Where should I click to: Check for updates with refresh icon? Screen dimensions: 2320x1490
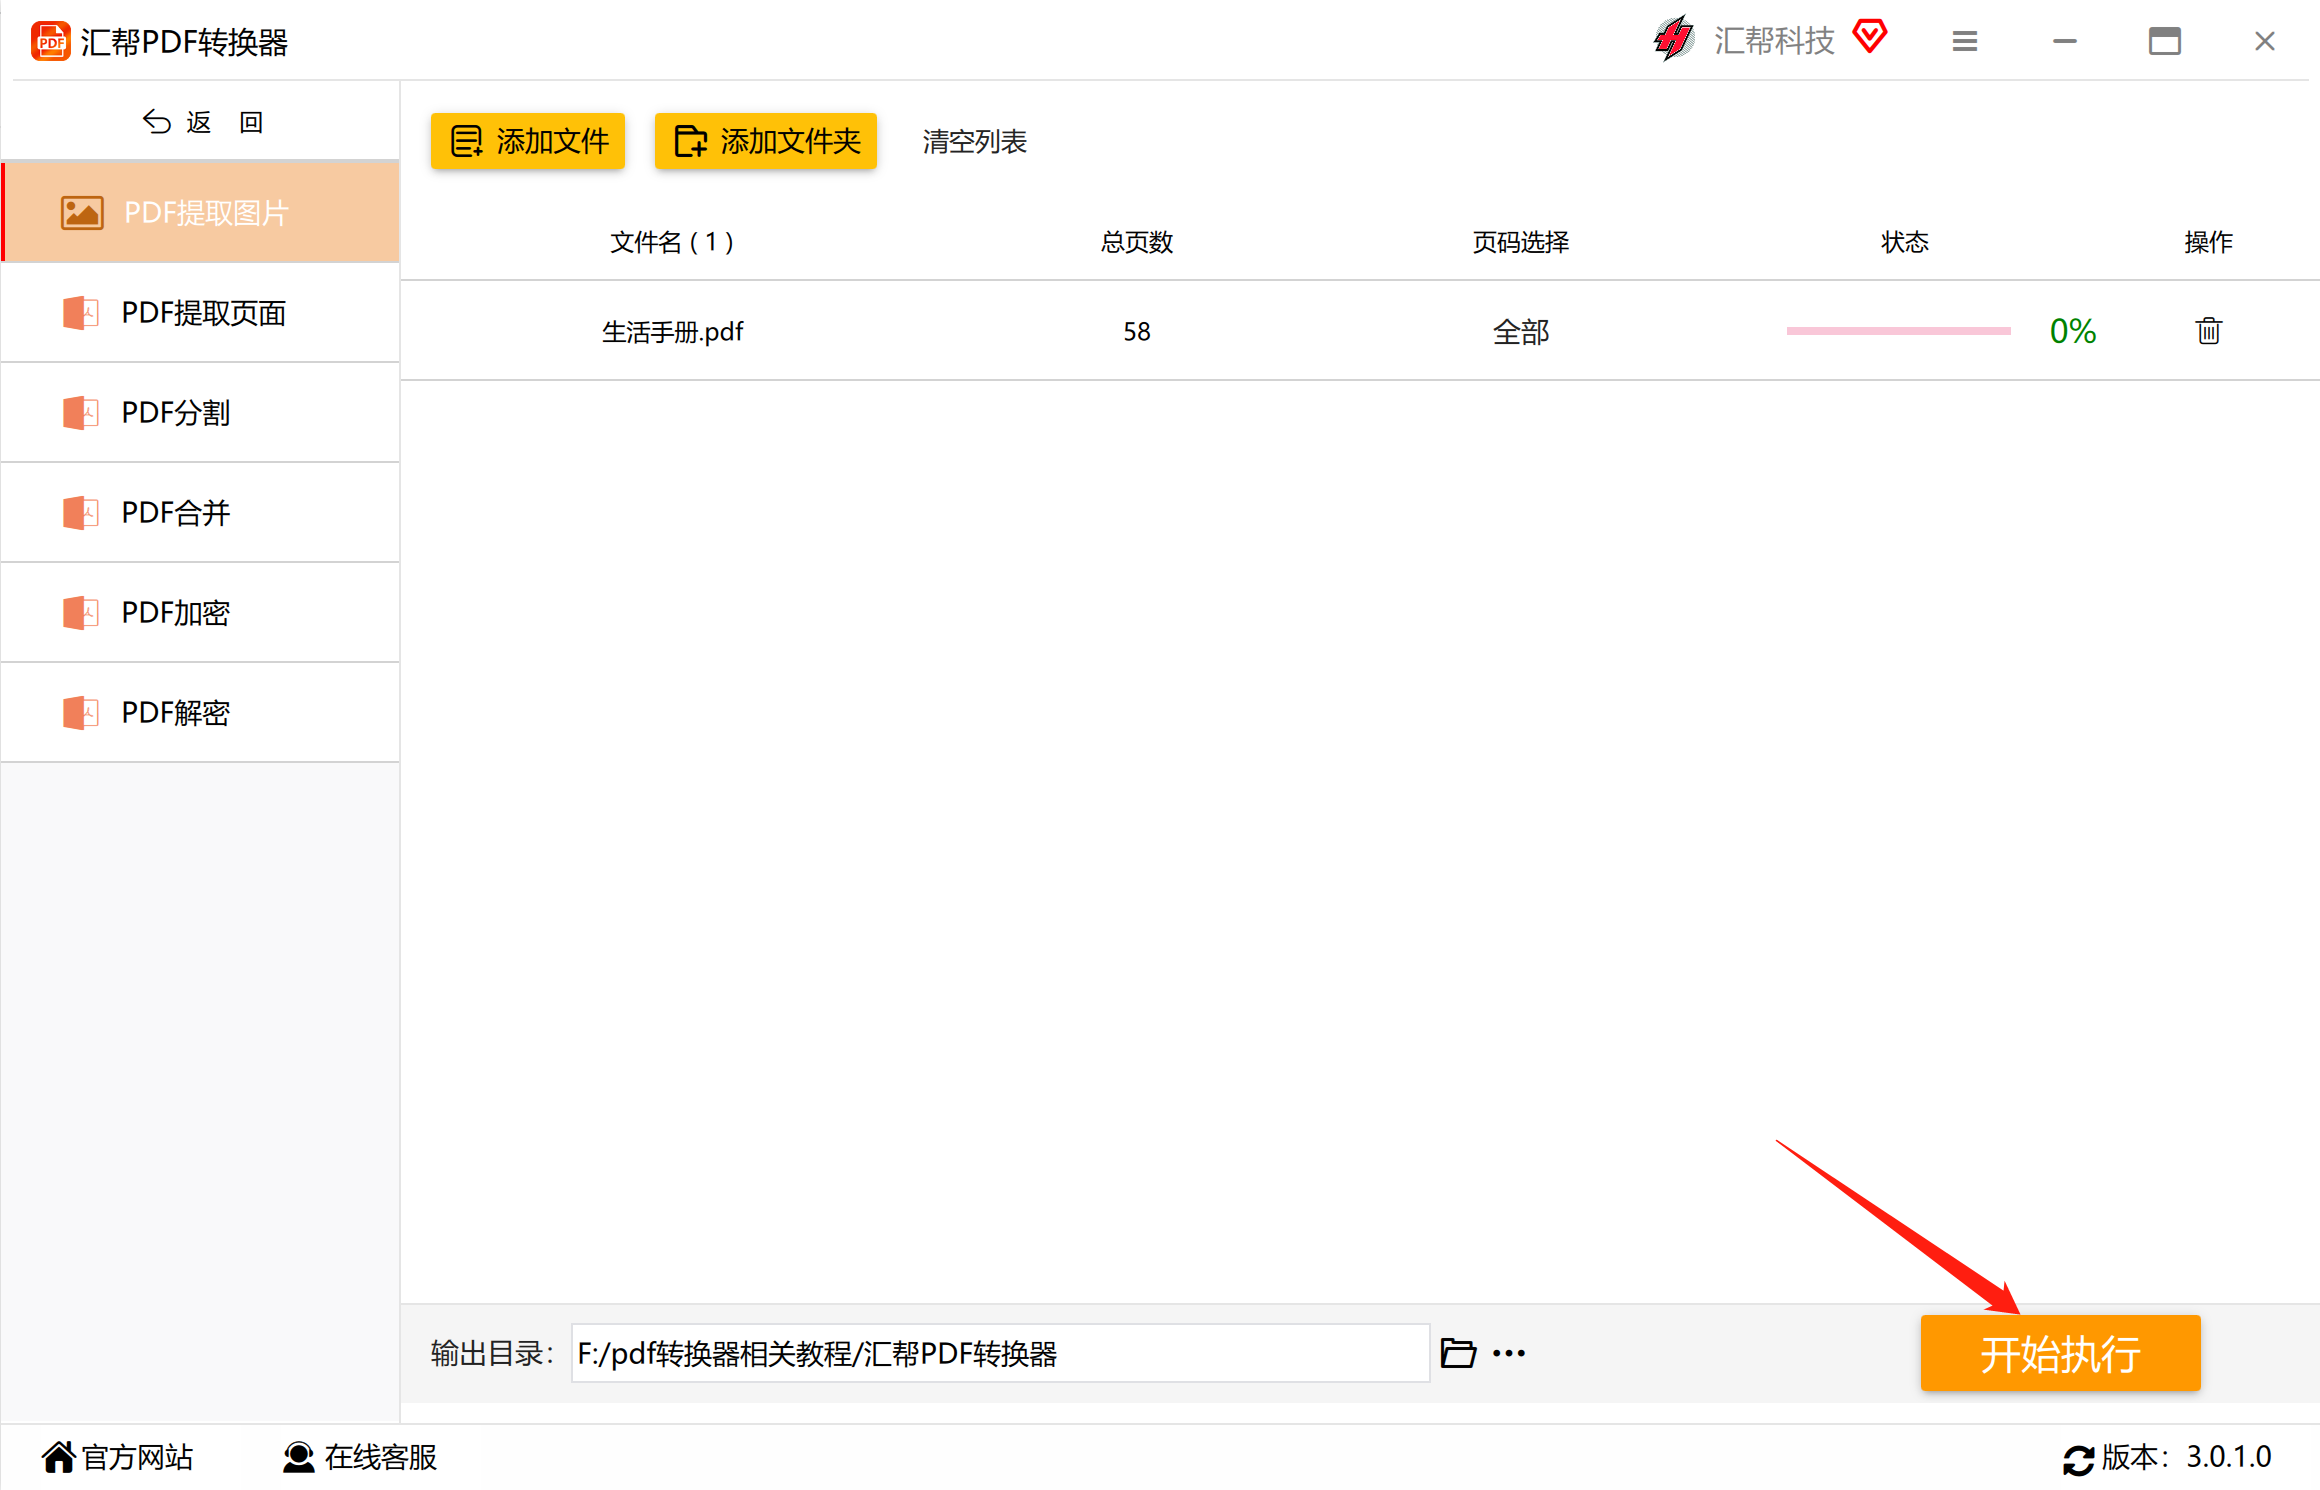pyautogui.click(x=2078, y=1460)
